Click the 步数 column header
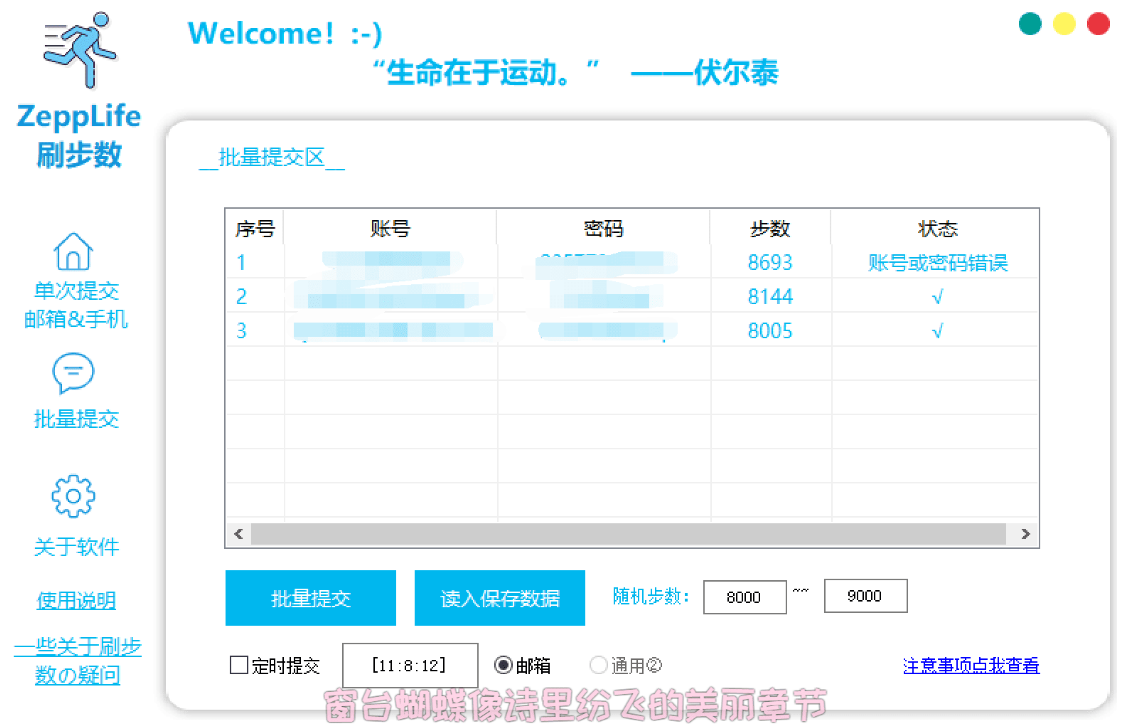1125x727 pixels. pyautogui.click(x=771, y=228)
